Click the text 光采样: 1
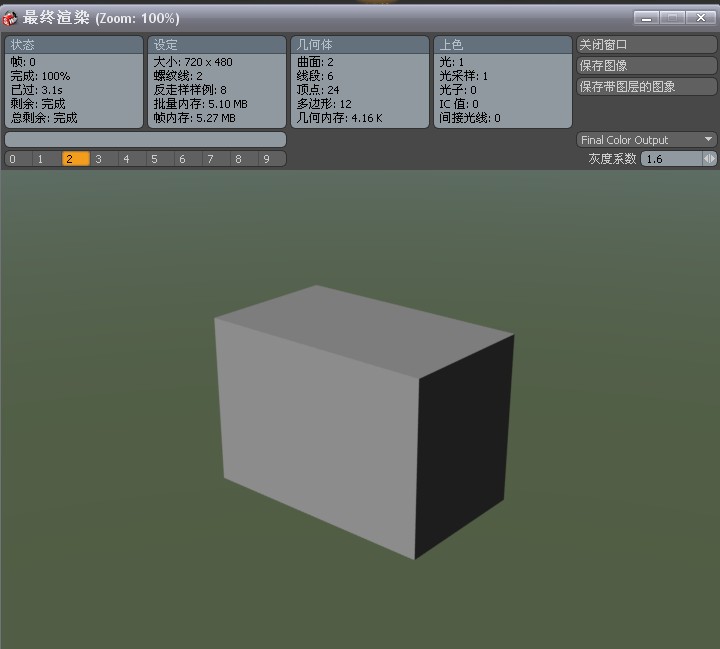720x649 pixels. pyautogui.click(x=463, y=76)
